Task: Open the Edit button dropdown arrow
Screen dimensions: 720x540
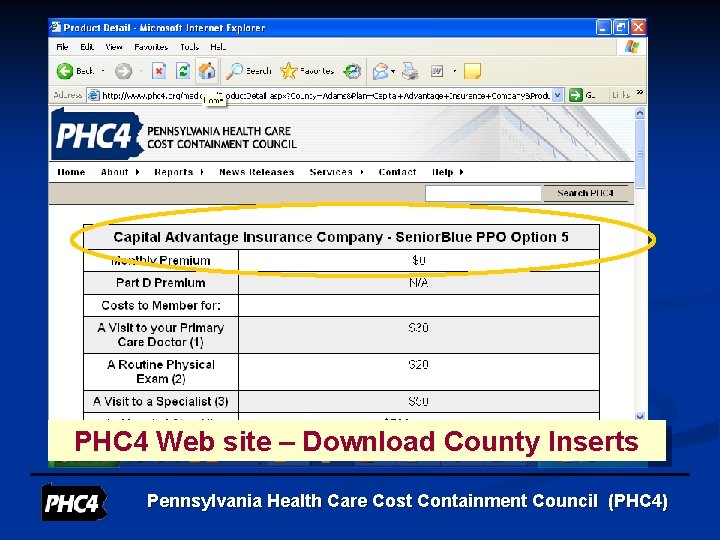Action: pos(455,71)
